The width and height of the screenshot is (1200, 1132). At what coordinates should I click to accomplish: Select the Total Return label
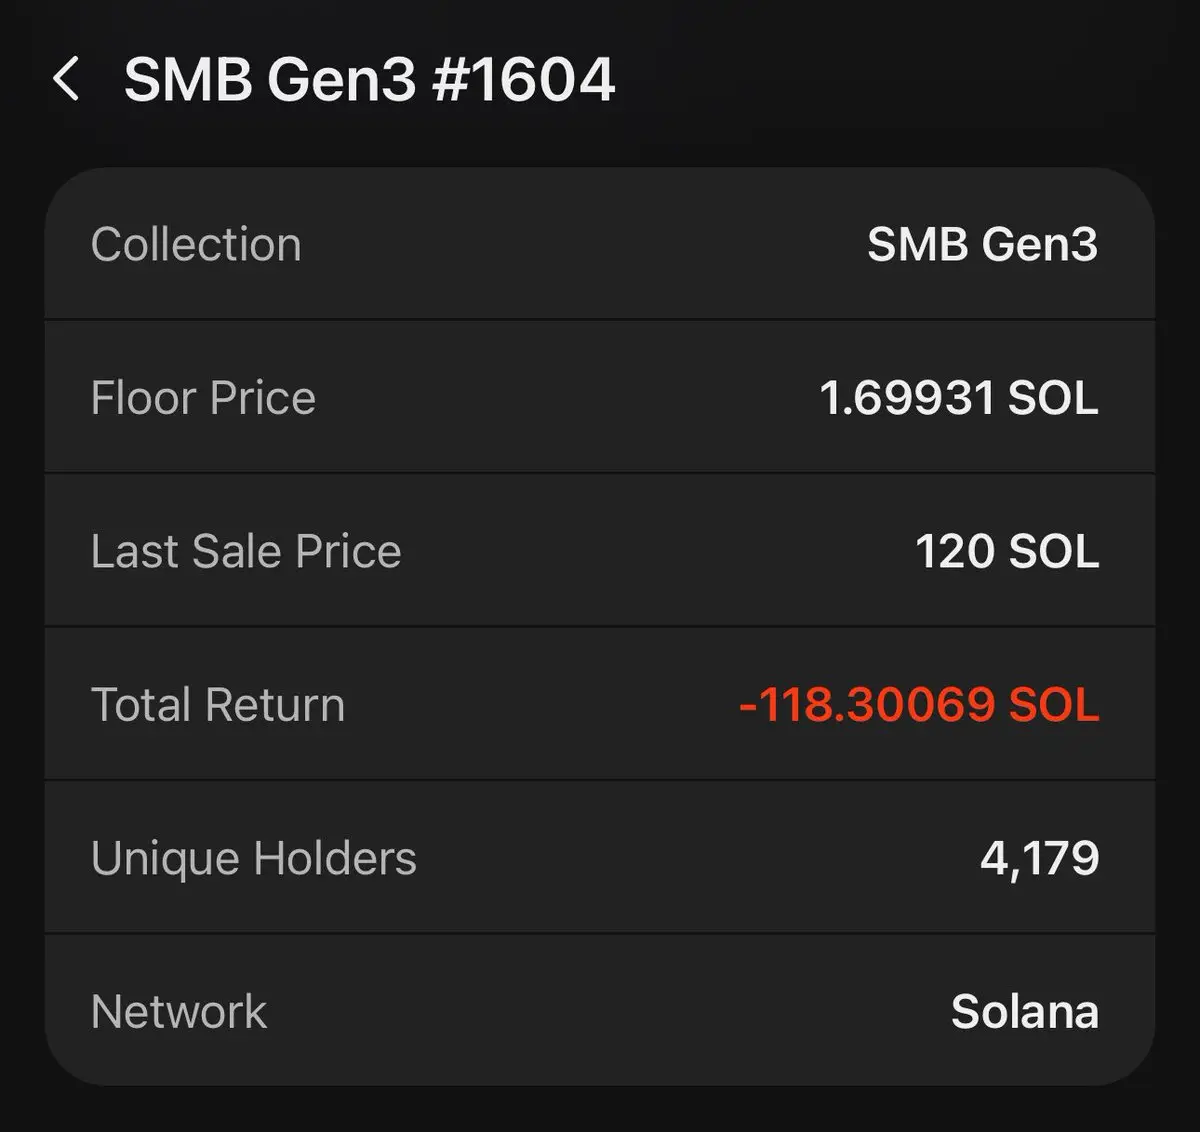(218, 704)
